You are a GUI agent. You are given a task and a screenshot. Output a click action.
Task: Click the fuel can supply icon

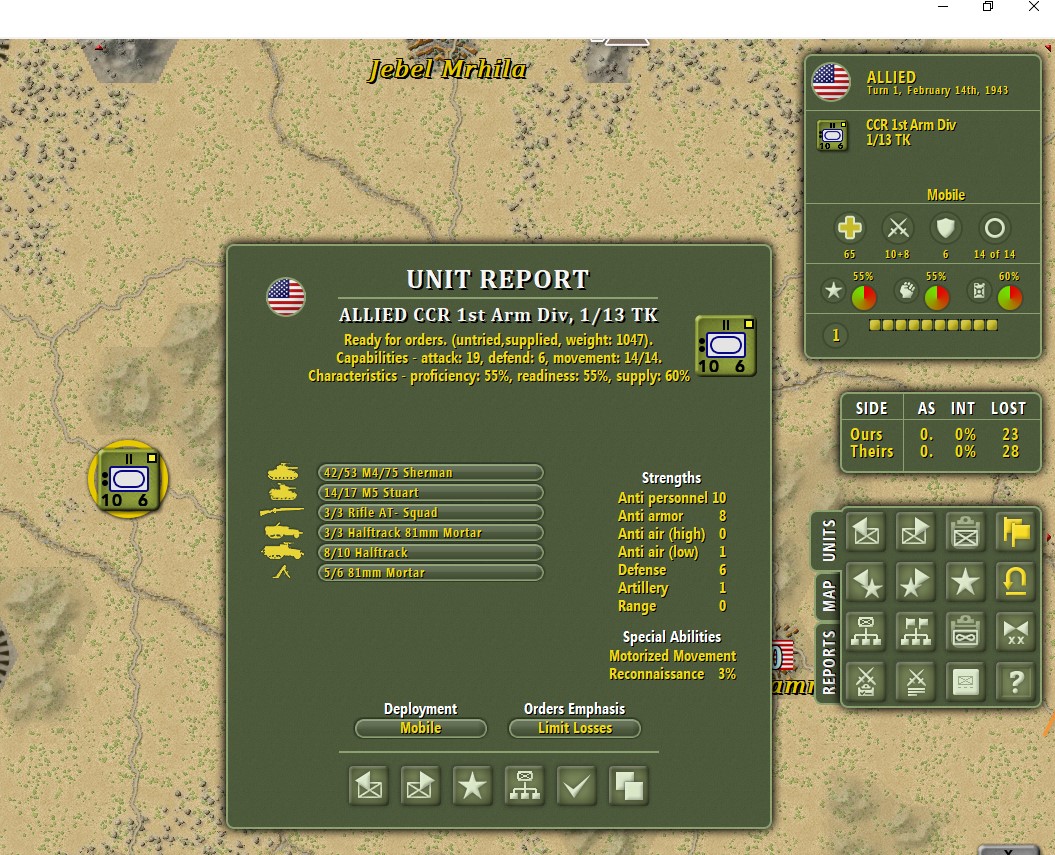tap(980, 291)
